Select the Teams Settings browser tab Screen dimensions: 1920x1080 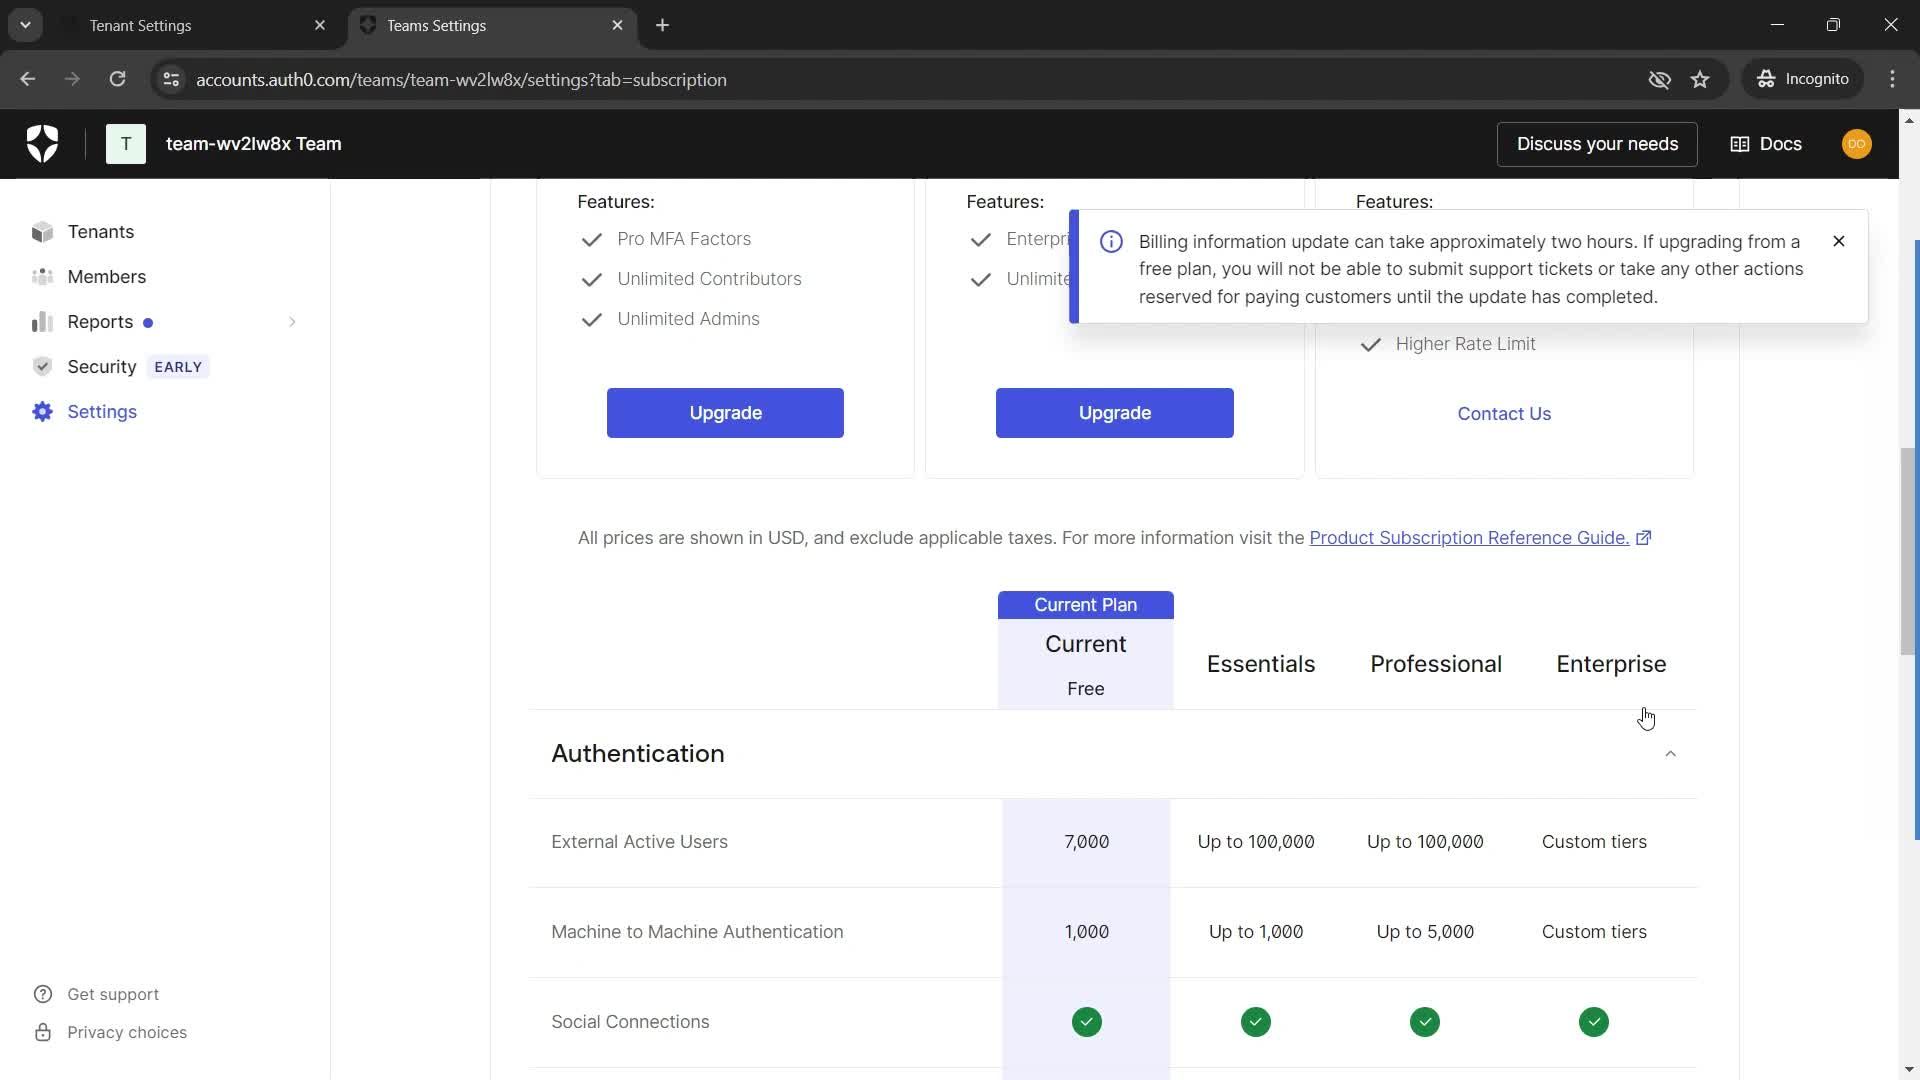[494, 25]
